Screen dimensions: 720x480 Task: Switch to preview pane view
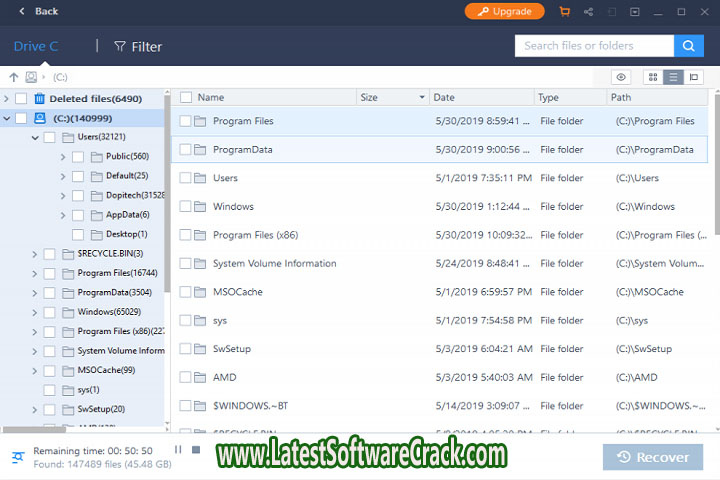tap(695, 77)
